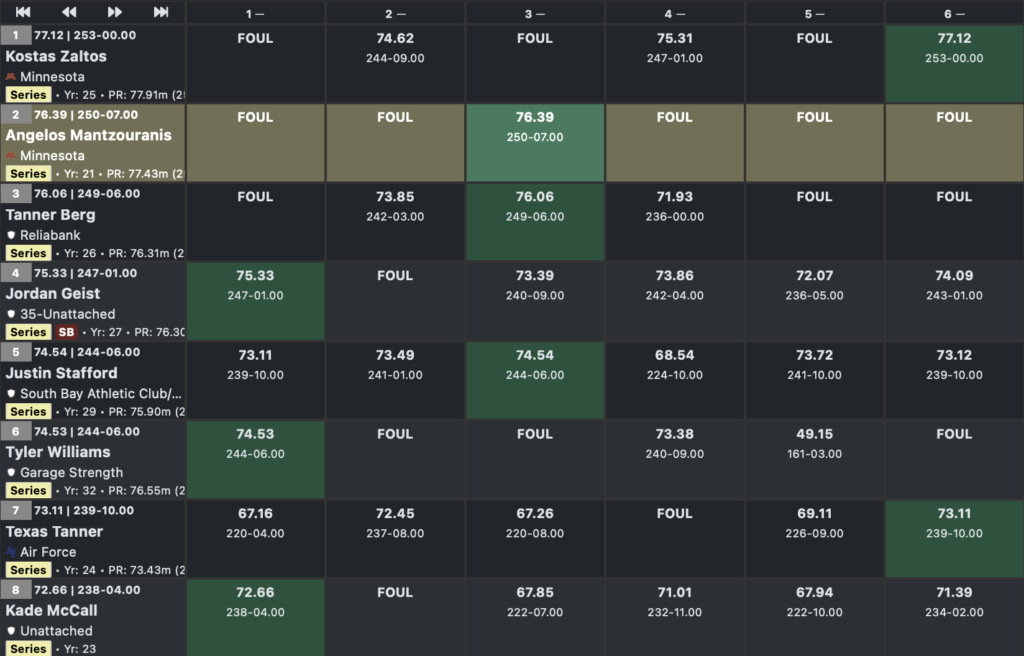Viewport: 1024px width, 656px height.
Task: Jump to first page of results
Action: 23,12
